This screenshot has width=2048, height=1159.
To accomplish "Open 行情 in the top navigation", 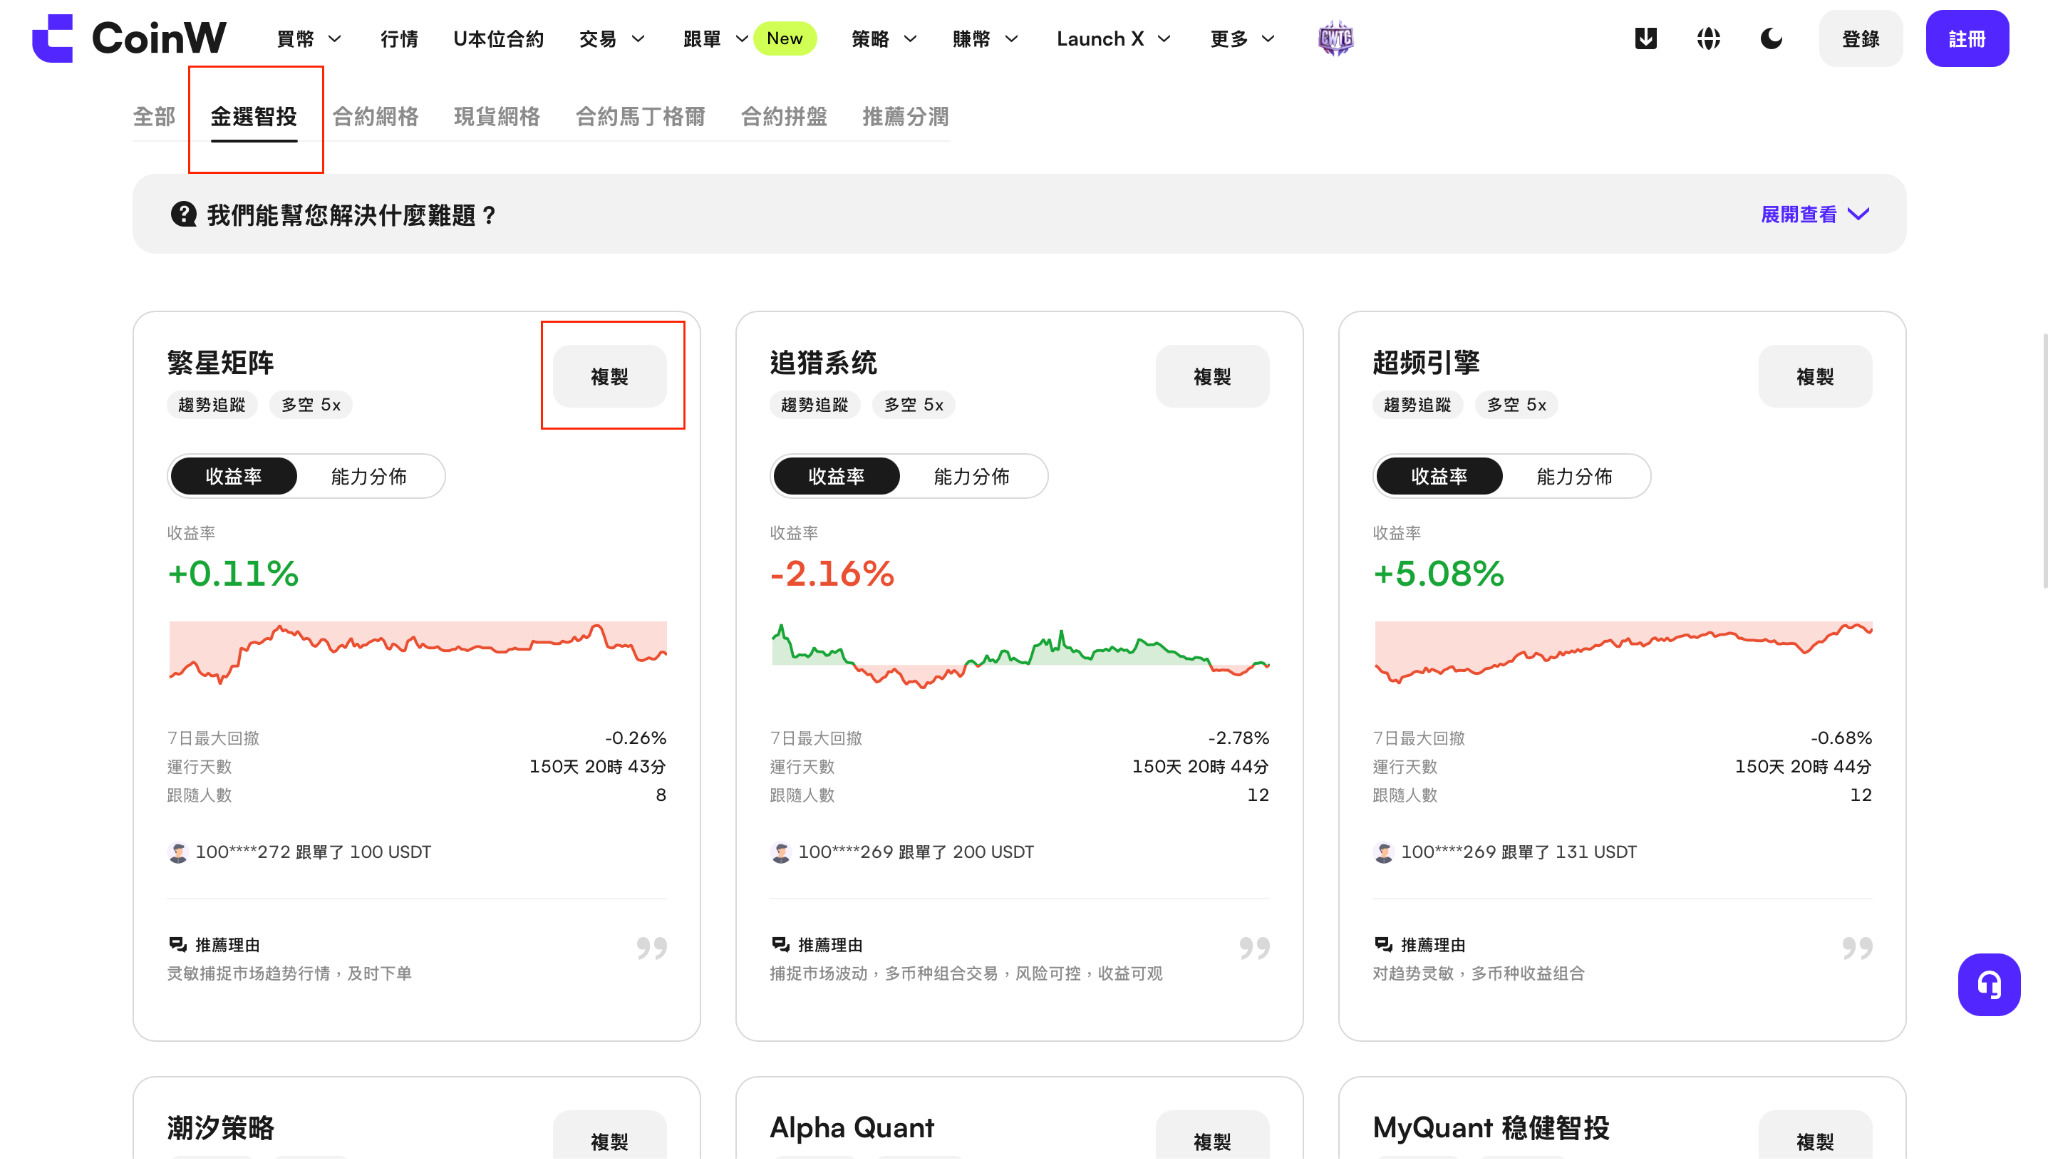I will 399,39.
